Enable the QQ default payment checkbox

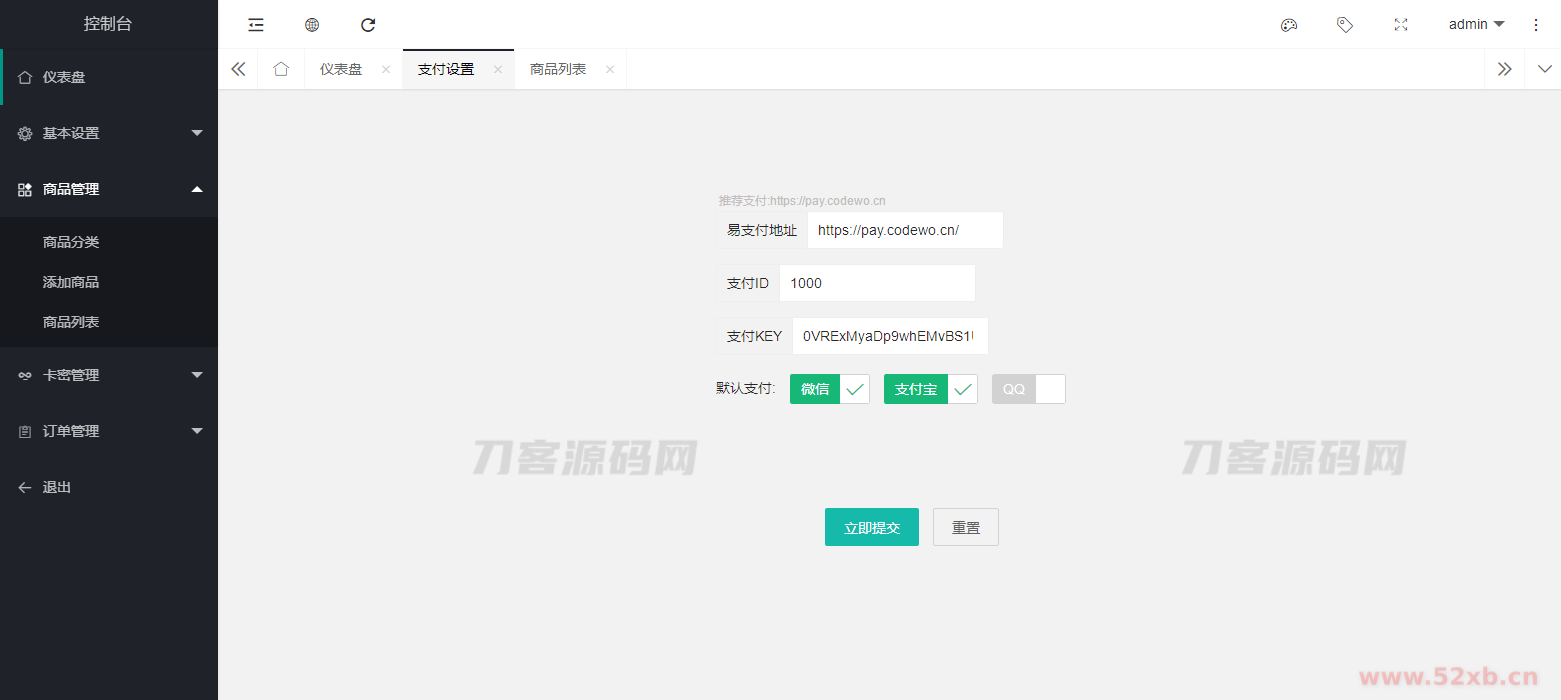[1028, 389]
